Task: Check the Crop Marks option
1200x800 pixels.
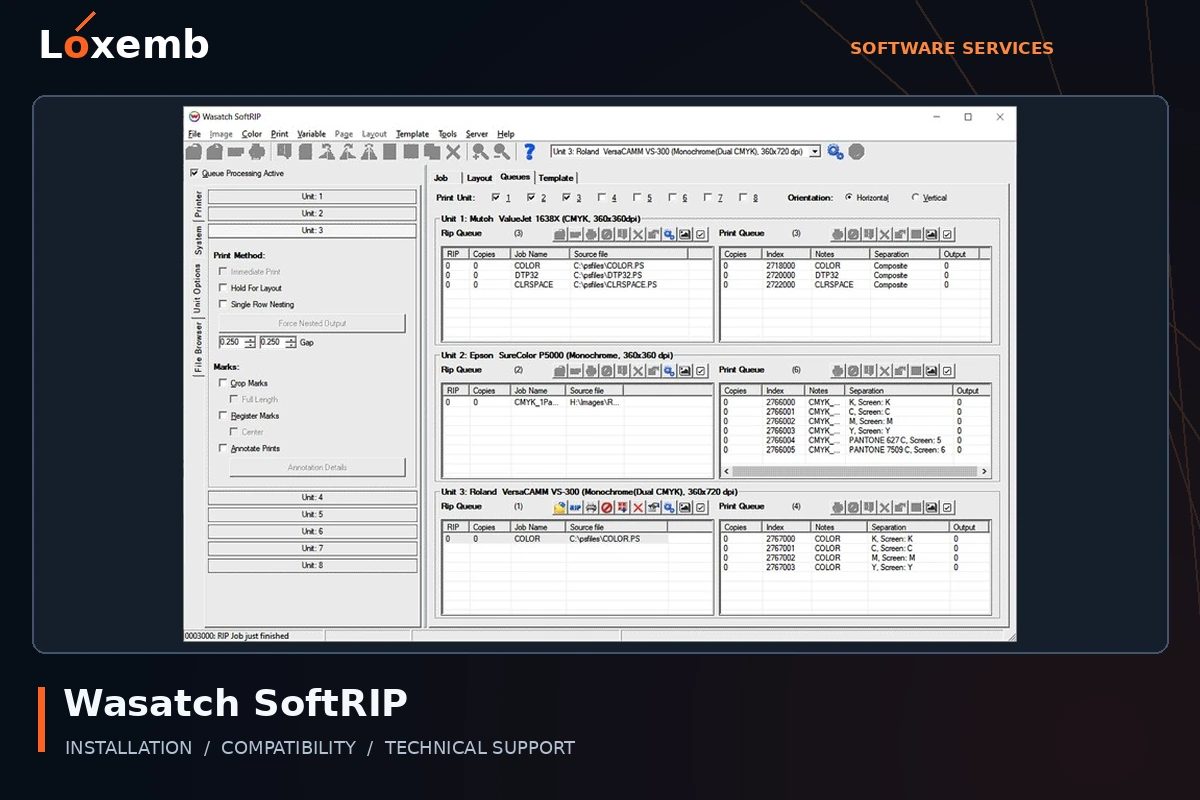Action: coord(223,383)
